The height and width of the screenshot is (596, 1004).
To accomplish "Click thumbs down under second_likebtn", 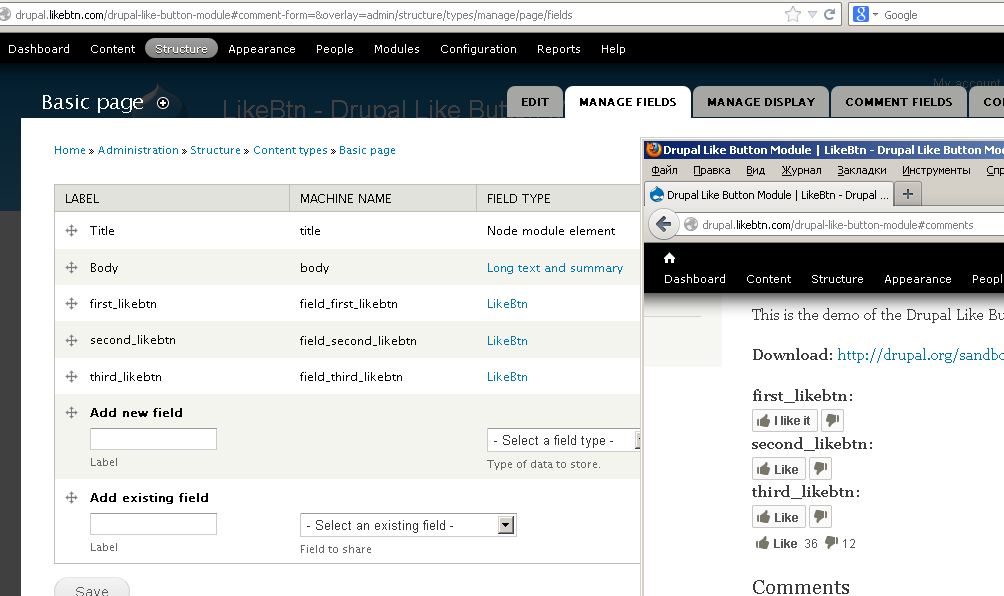I will pyautogui.click(x=820, y=469).
